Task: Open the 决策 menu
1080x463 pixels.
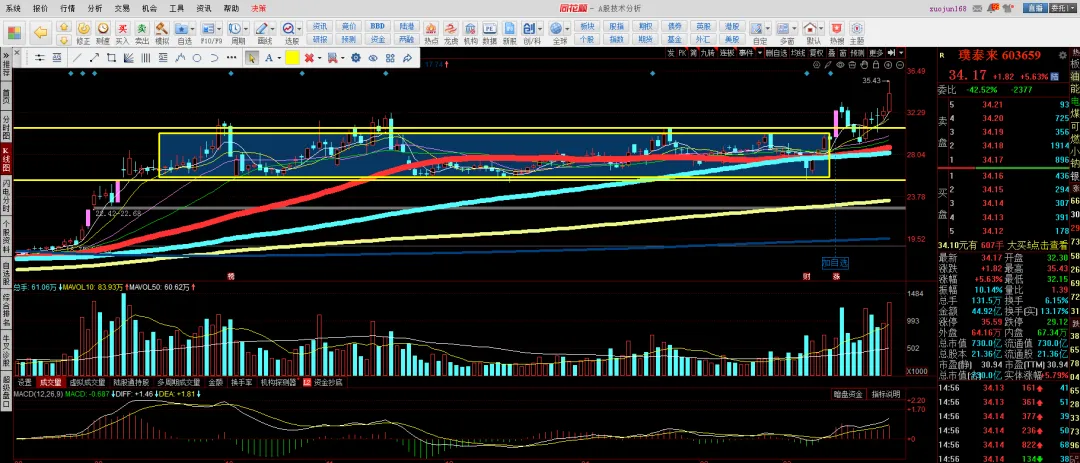Action: [x=258, y=8]
